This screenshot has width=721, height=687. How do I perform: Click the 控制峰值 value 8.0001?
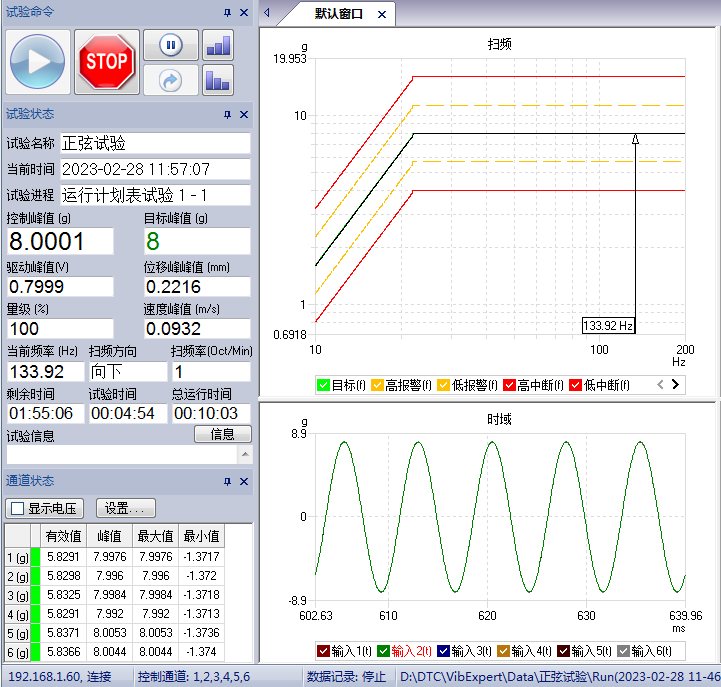click(x=60, y=241)
